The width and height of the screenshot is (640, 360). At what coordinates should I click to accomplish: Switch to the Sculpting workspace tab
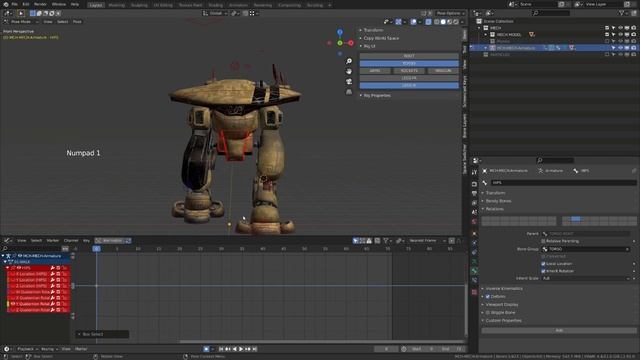(x=139, y=5)
